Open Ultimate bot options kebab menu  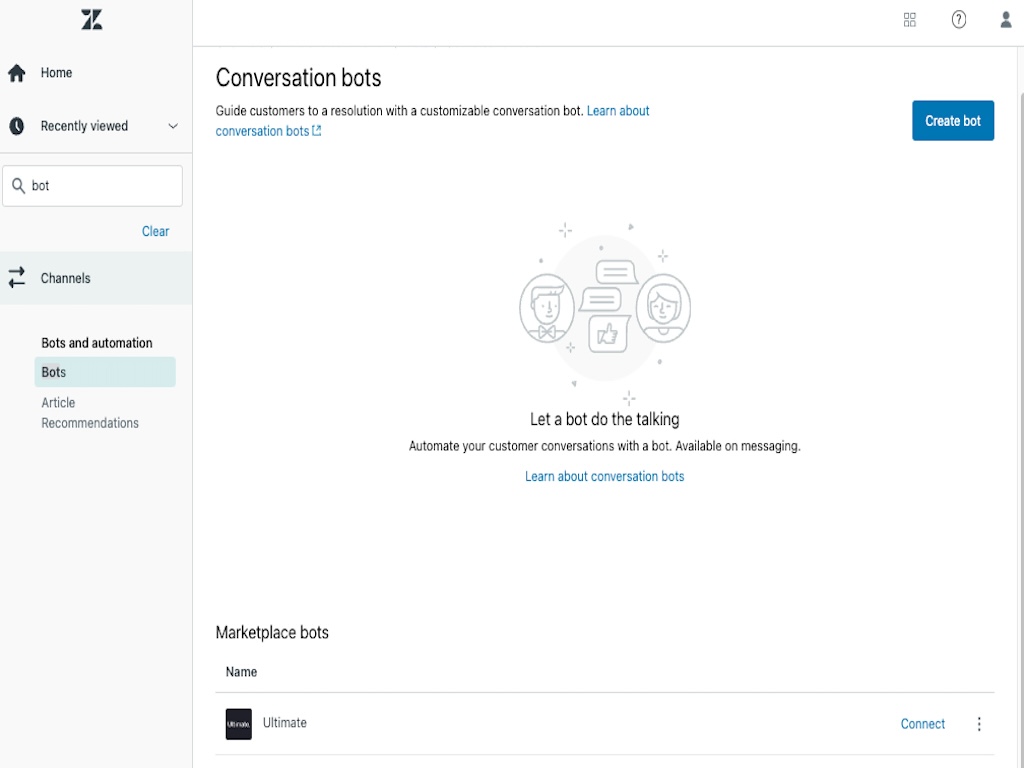tap(979, 724)
